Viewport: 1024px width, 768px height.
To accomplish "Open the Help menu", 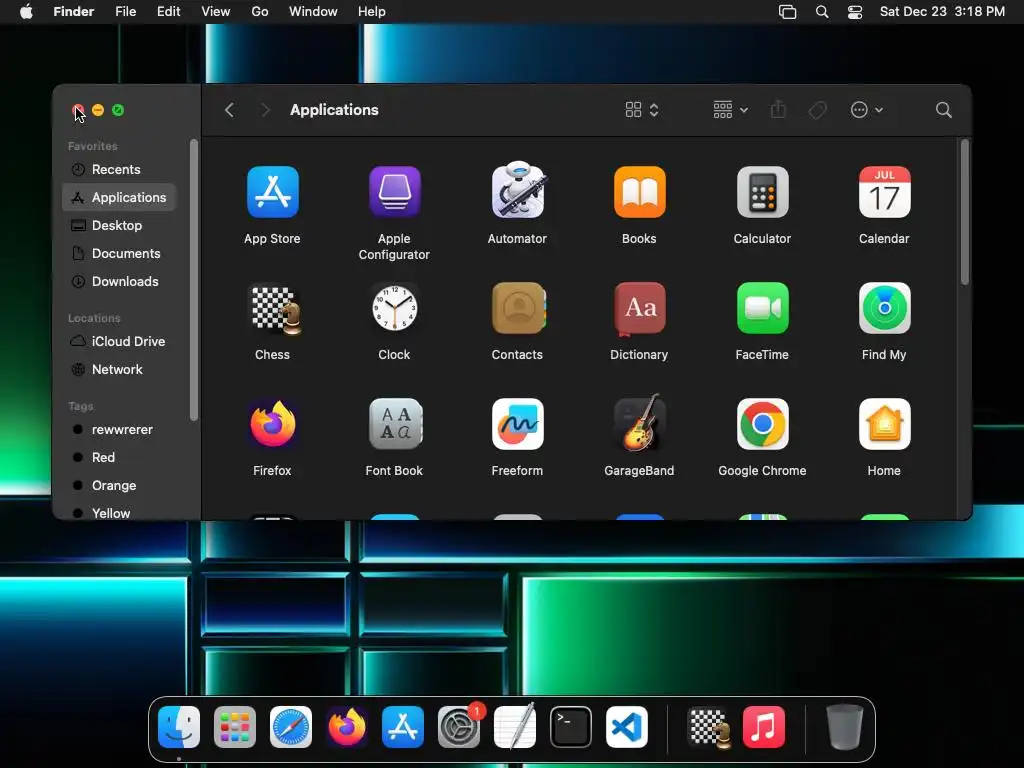I will coord(372,12).
